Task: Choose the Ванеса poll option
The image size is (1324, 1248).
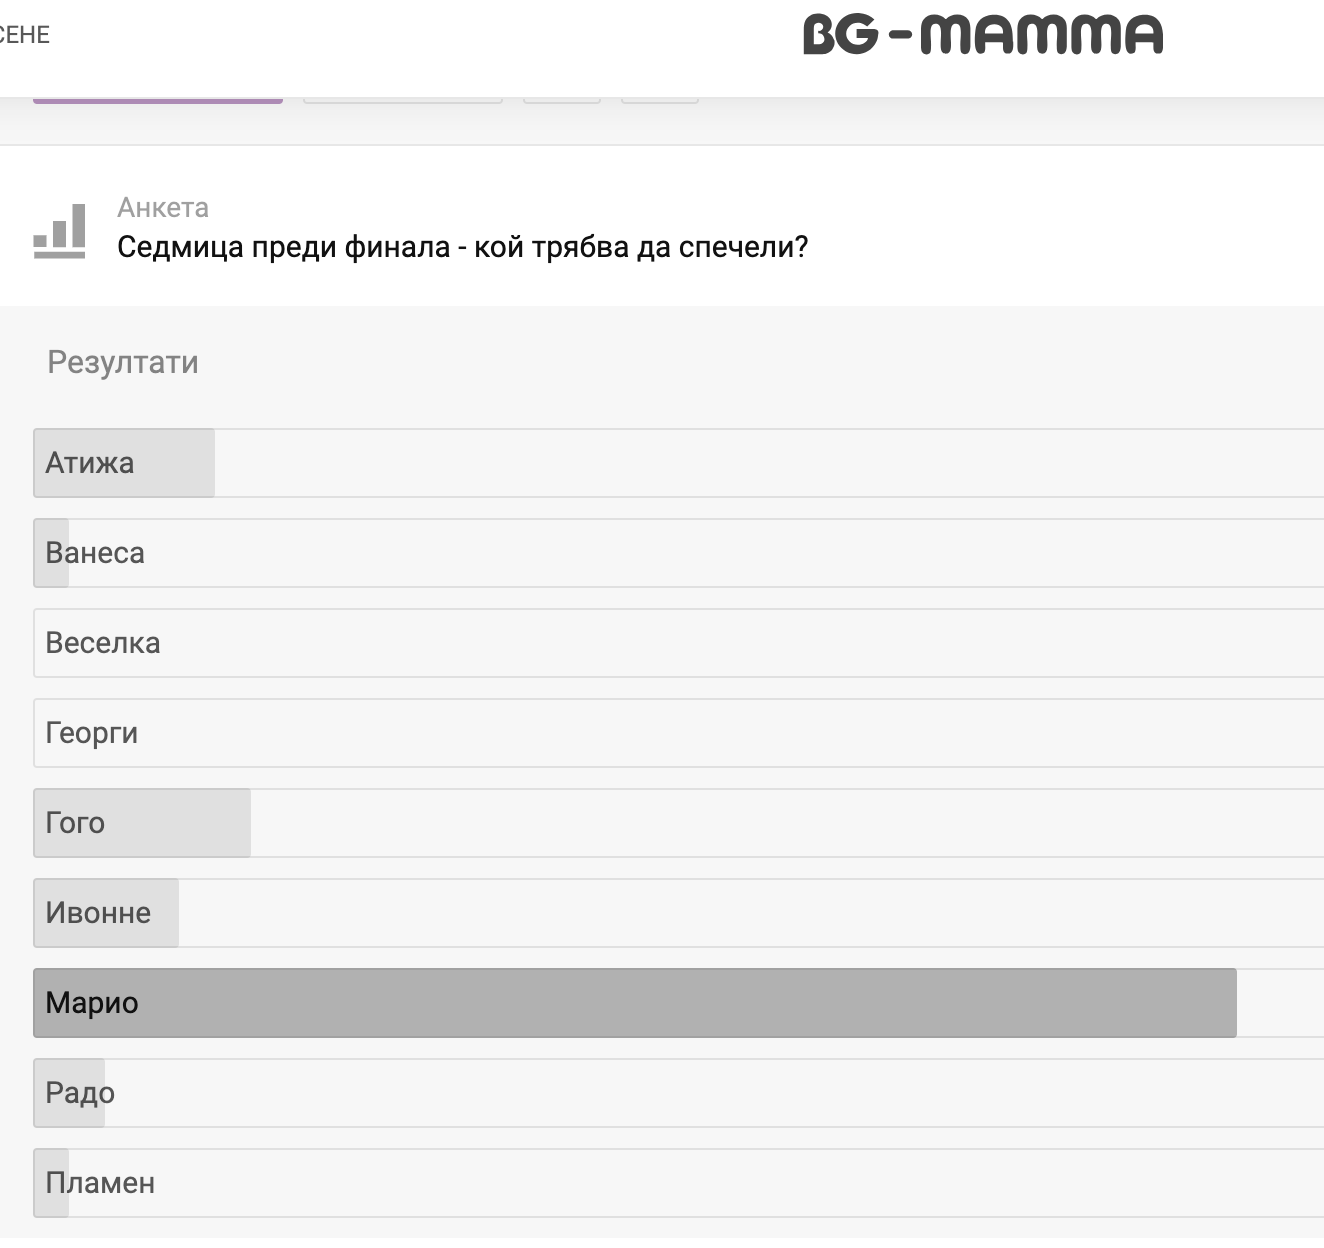Action: (95, 553)
